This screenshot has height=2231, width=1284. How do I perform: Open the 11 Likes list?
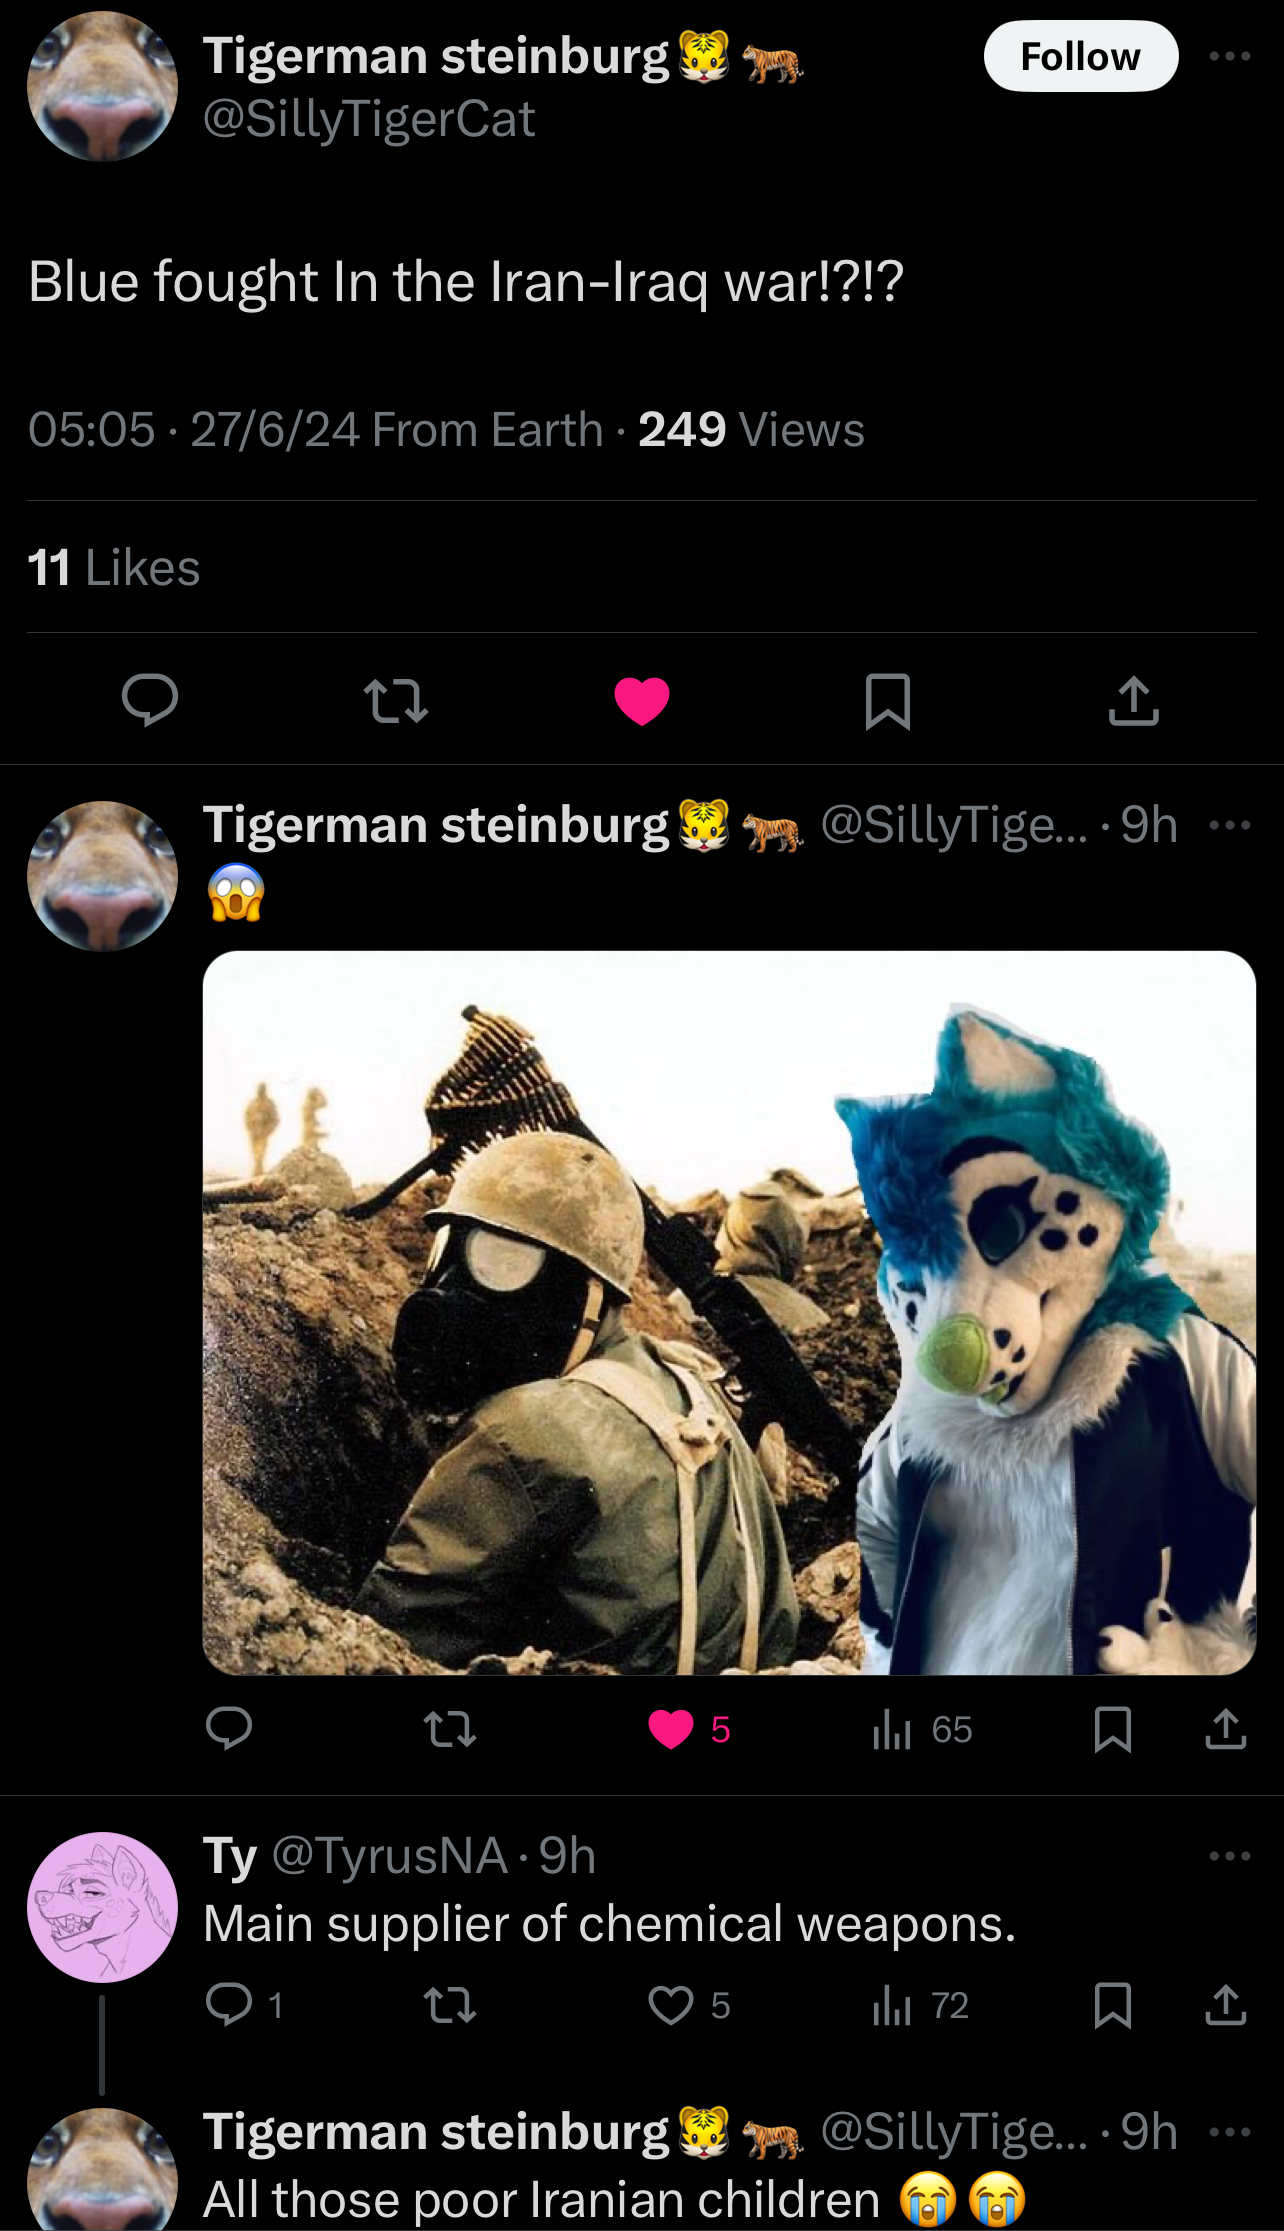point(113,567)
